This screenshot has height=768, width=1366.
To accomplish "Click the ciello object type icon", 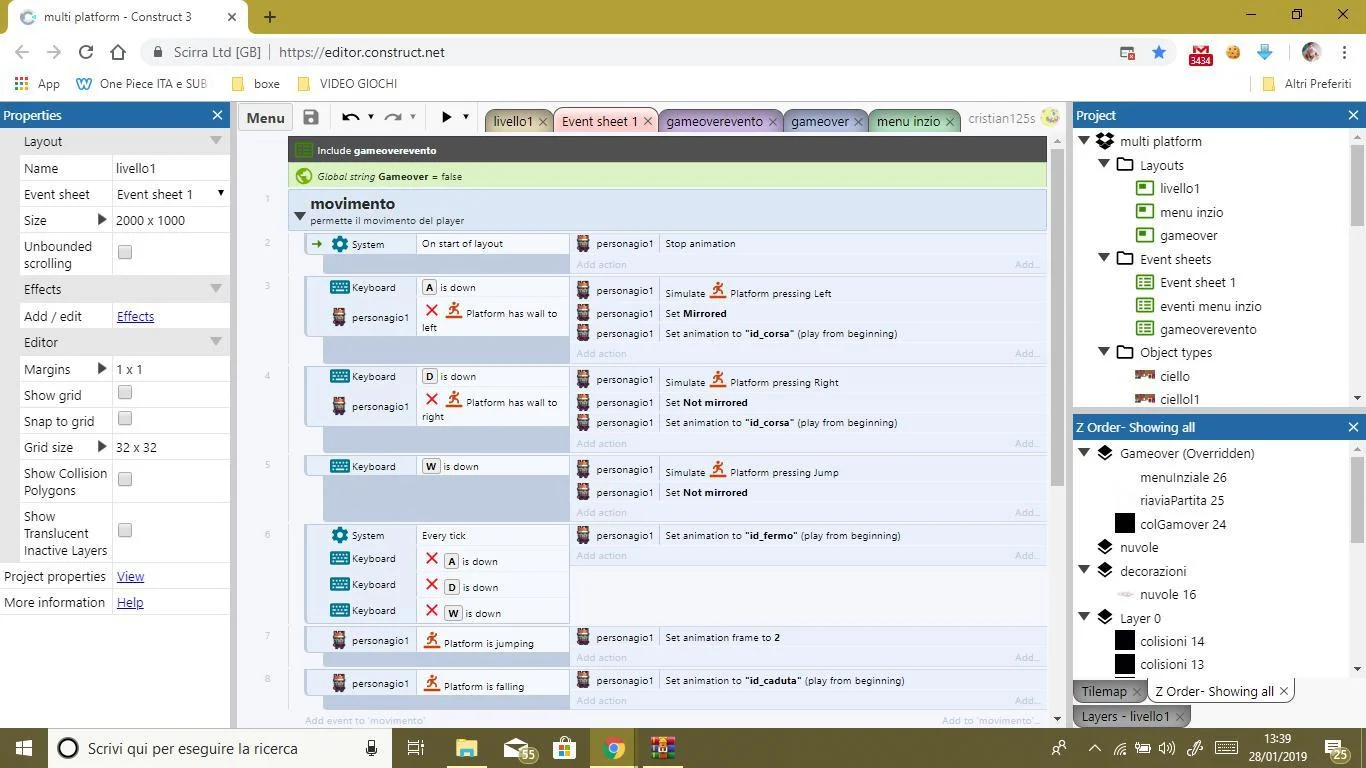I will 1145,376.
